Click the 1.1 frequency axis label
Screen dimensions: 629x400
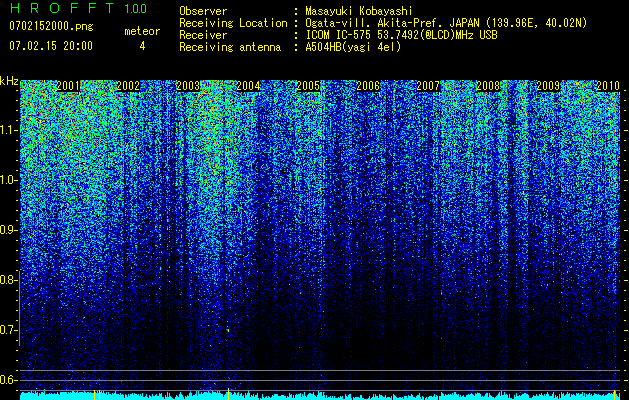pyautogui.click(x=7, y=130)
